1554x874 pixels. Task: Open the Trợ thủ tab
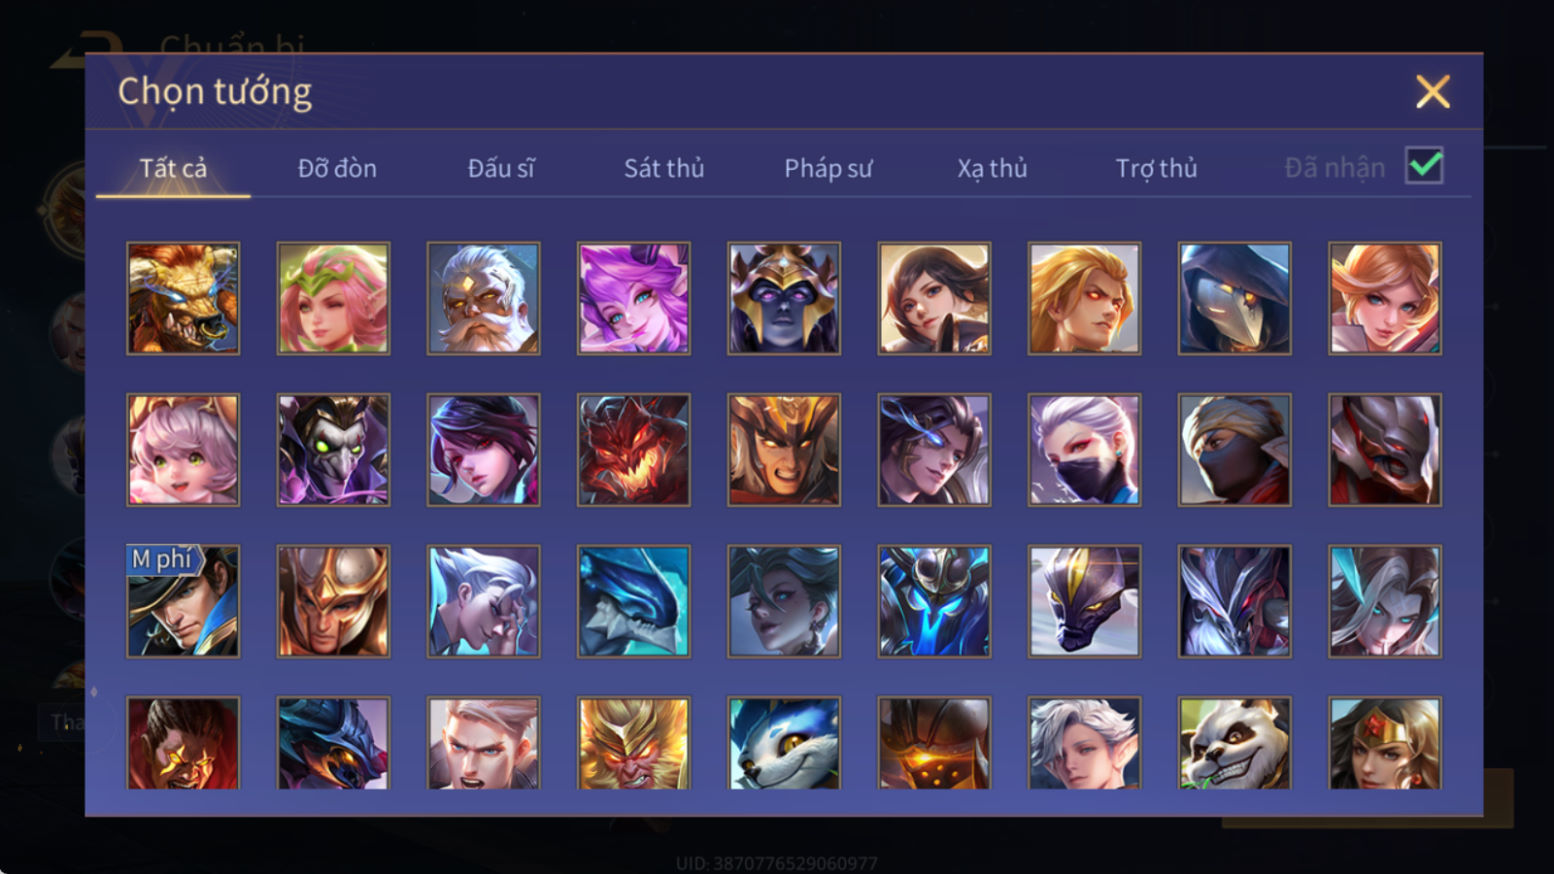(1156, 168)
